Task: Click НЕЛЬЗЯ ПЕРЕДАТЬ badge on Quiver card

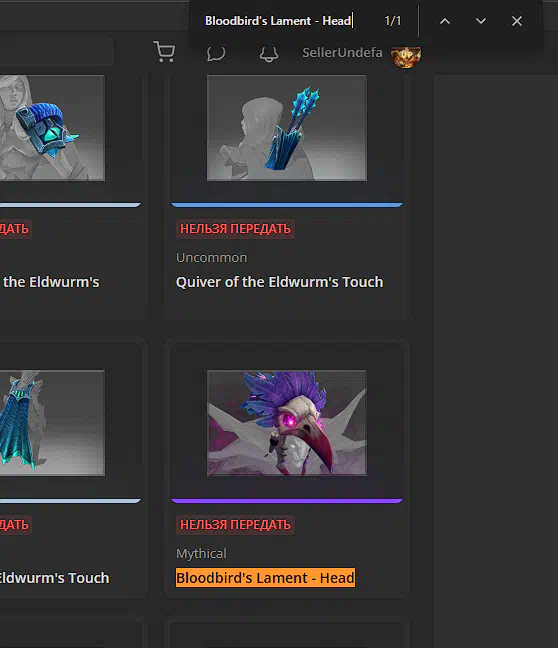Action: (235, 229)
